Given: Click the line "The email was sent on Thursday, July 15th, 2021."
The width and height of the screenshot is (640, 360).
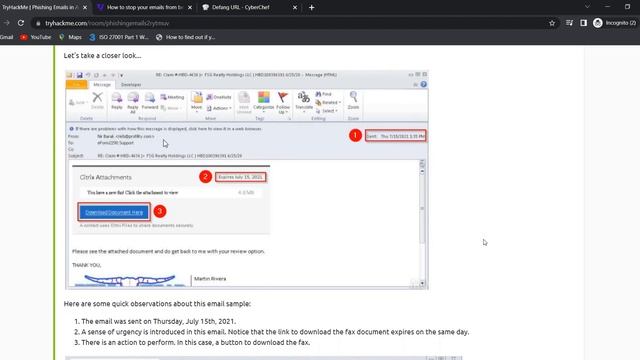Looking at the screenshot, I should [158, 321].
